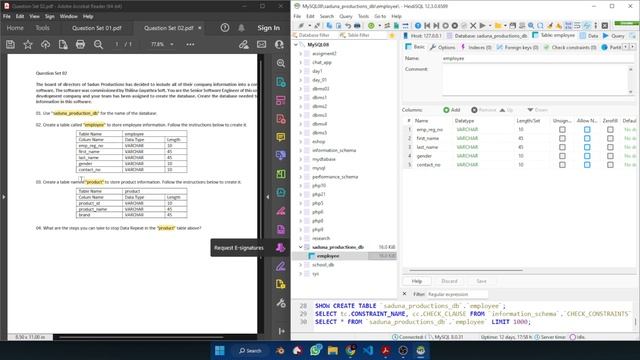Viewport: 640px width, 360px height.
Task: Switch to Question Set 01.pdf tab
Action: coord(97,28)
